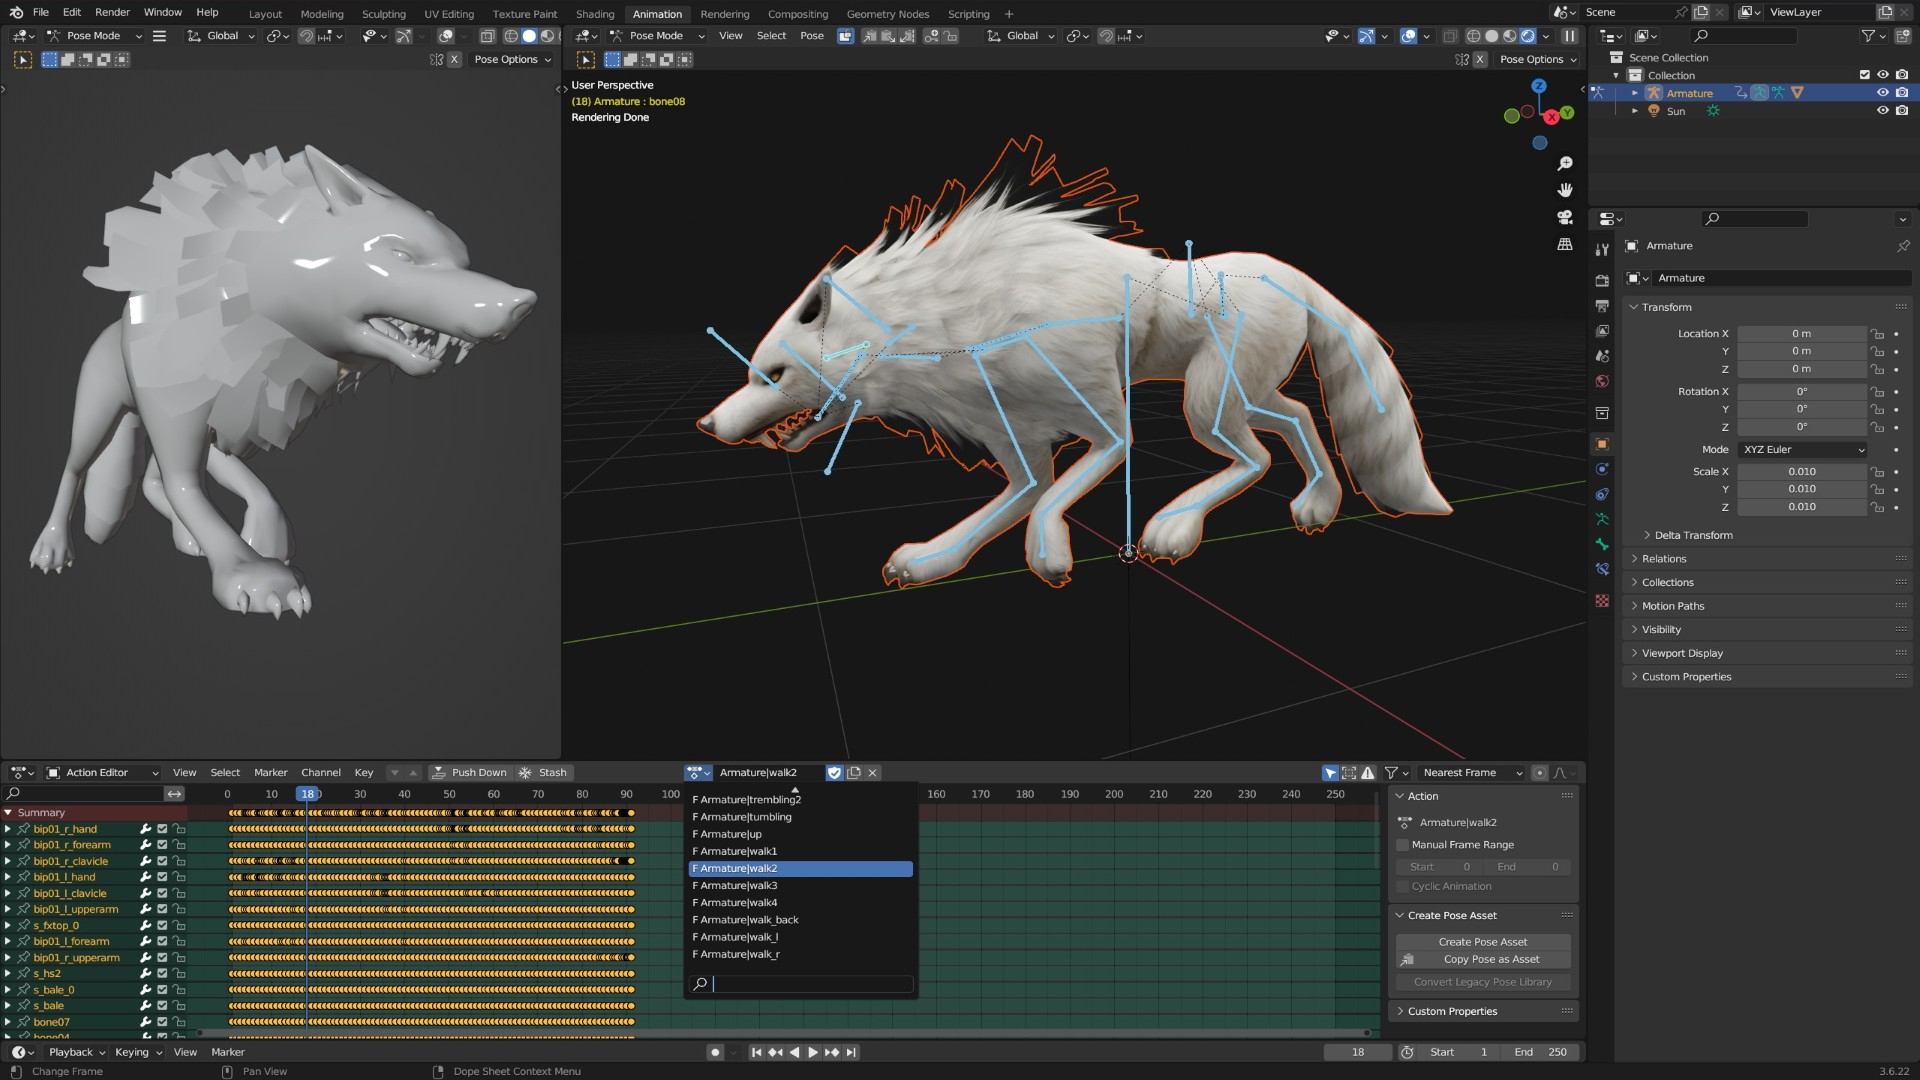
Task: Click Create Pose Asset button
Action: pyautogui.click(x=1482, y=942)
